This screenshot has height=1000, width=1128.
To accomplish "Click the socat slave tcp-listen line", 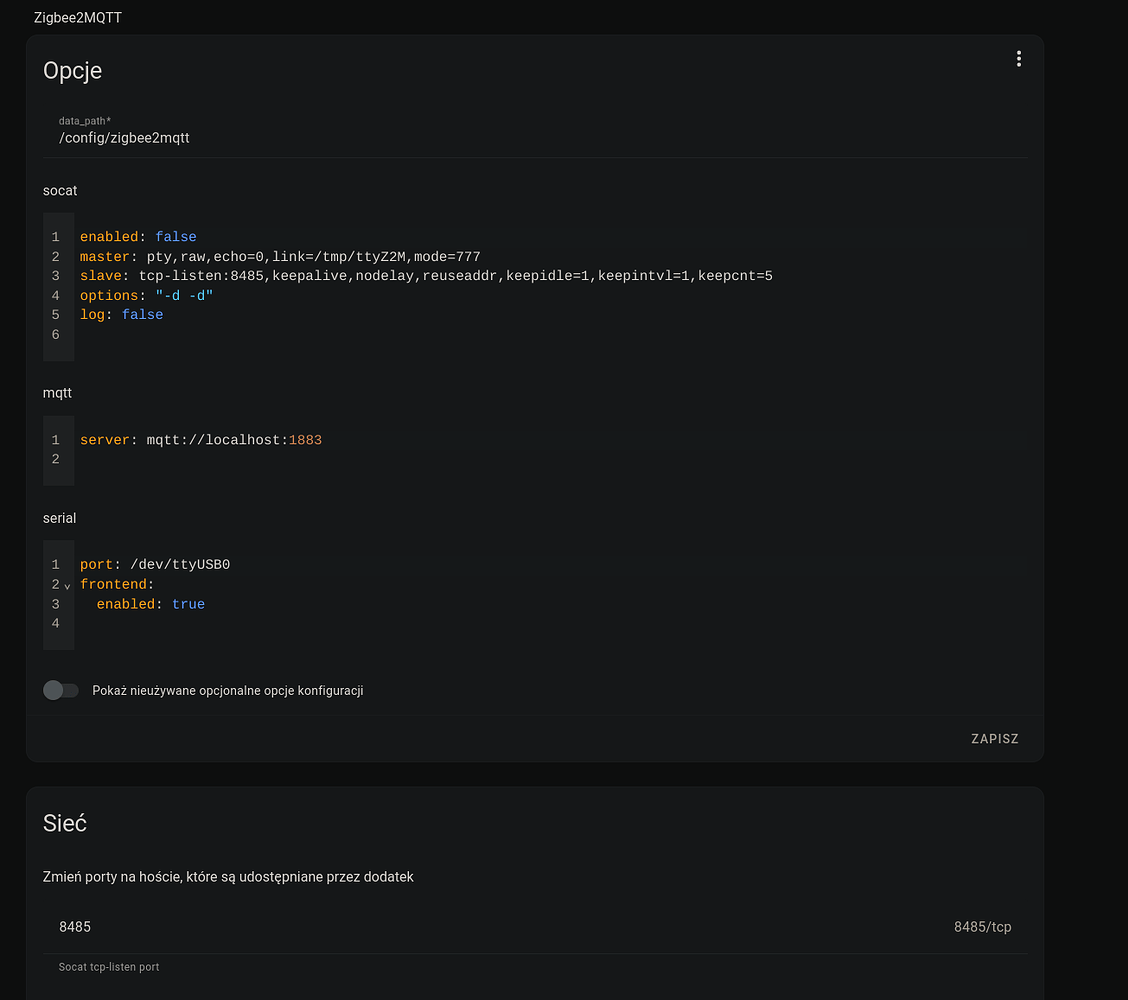I will (426, 276).
